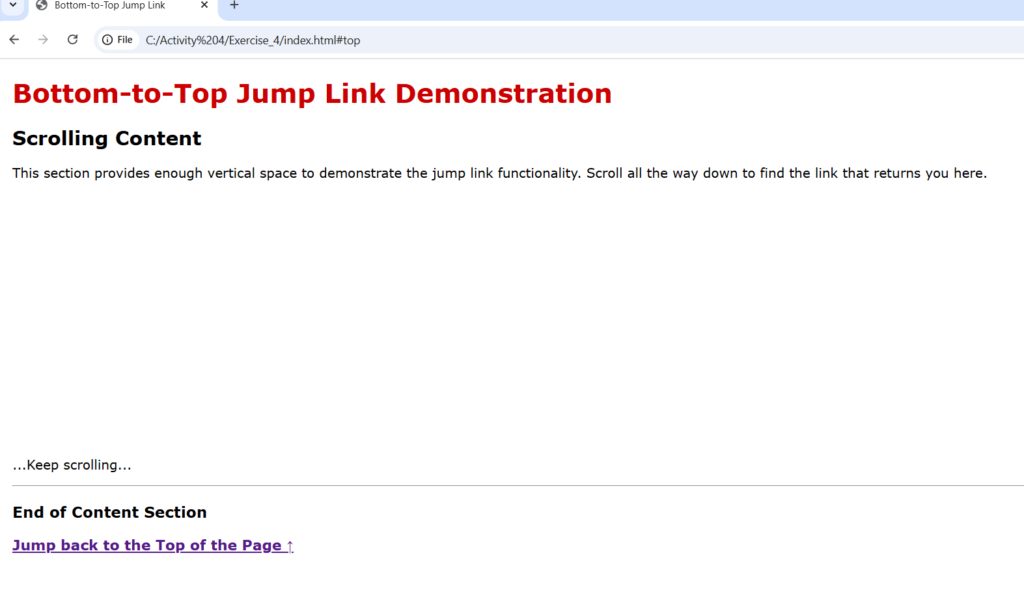Click the globe favicon on the tab
The height and width of the screenshot is (592, 1024).
click(x=41, y=5)
